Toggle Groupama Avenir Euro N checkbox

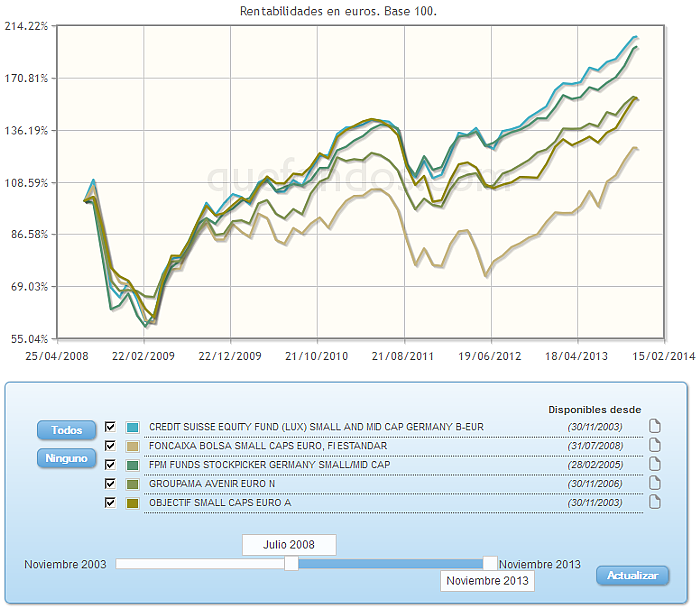pos(110,483)
